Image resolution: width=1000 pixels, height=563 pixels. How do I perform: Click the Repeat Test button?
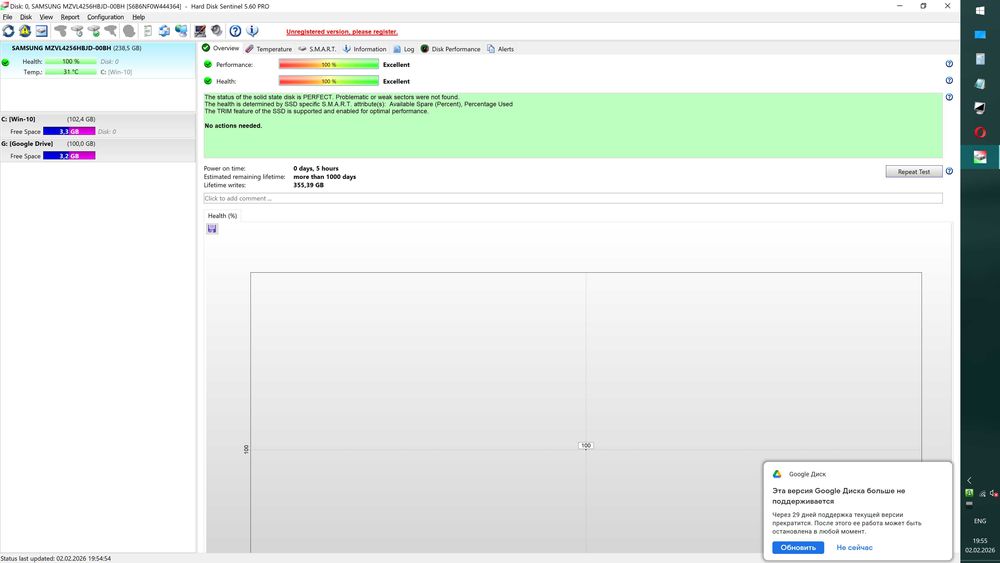click(913, 172)
